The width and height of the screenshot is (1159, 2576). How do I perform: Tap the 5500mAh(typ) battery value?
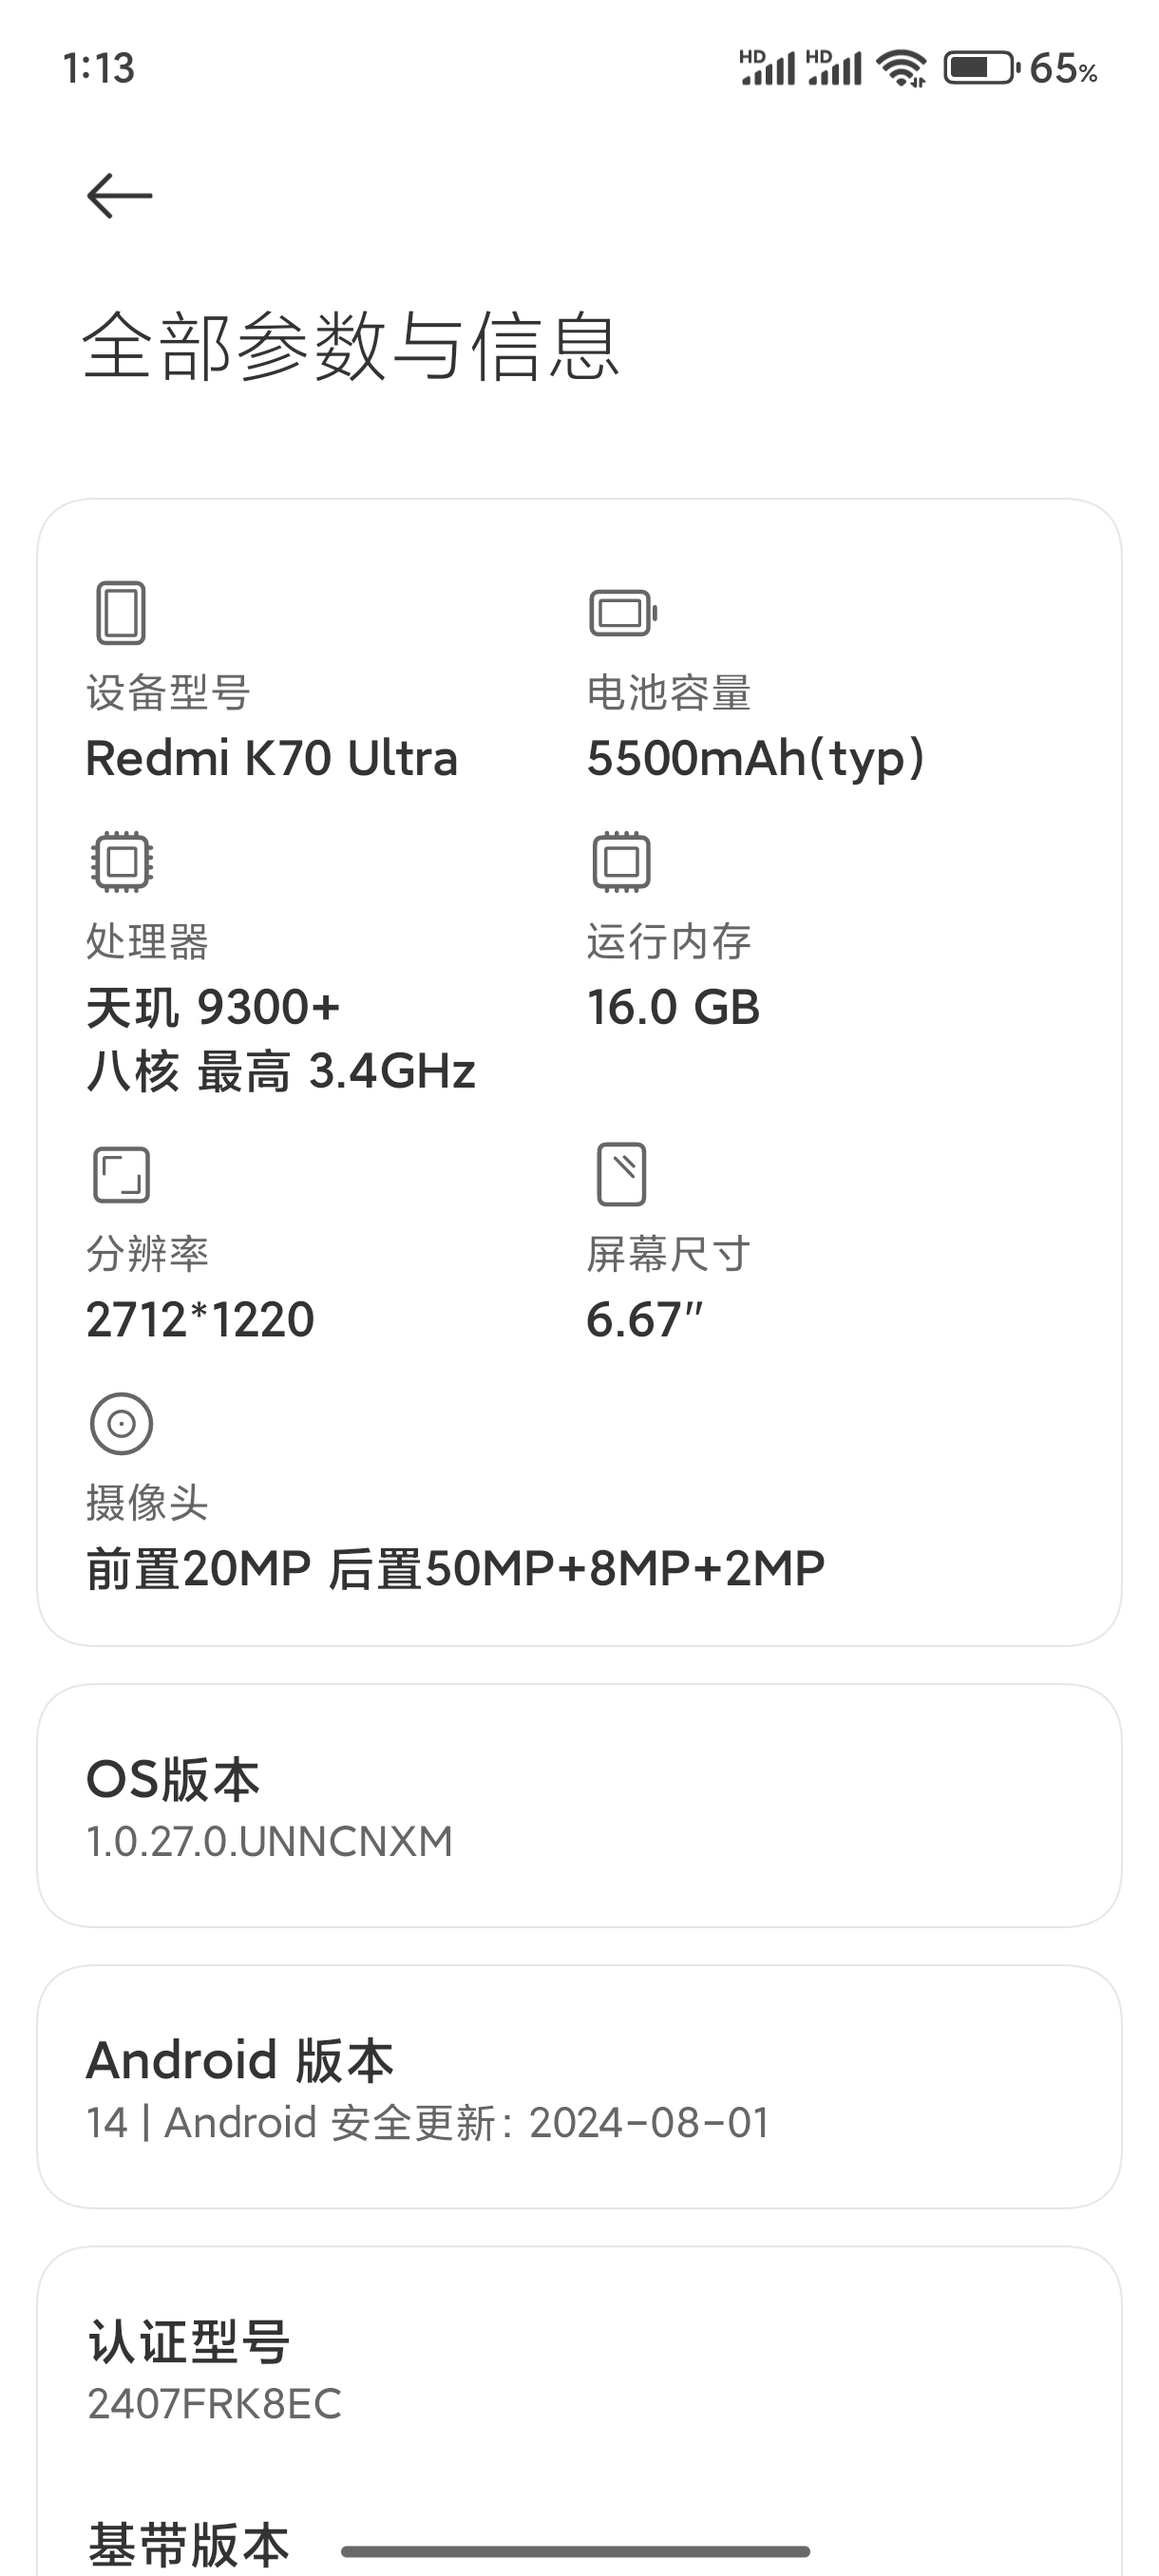pyautogui.click(x=755, y=758)
